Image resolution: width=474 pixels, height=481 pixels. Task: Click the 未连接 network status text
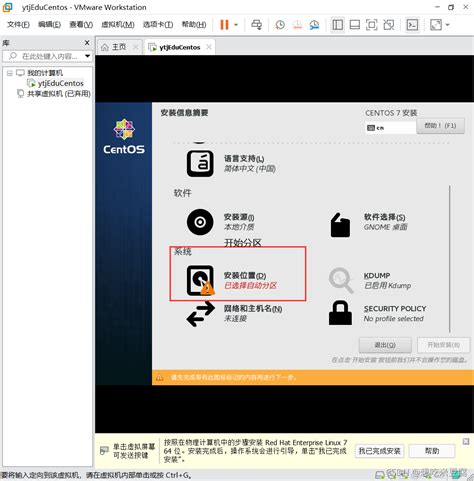point(235,319)
